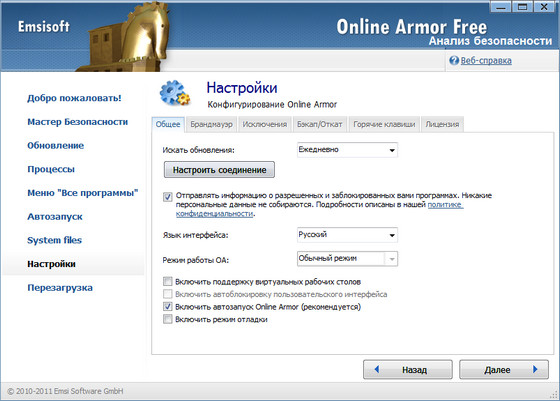Click Конфигурирование Online Armor subtitle
Viewport: 560px width, 401px height.
(x=272, y=104)
